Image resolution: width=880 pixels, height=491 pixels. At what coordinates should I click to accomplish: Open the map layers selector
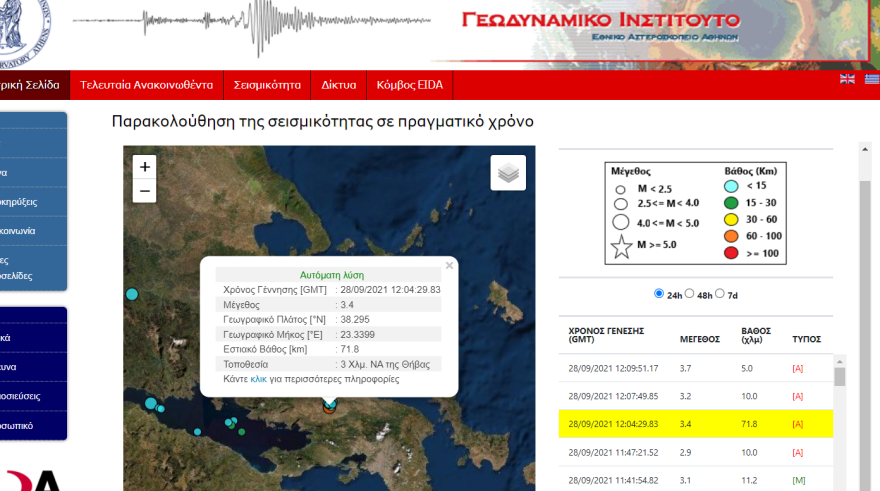tap(508, 173)
